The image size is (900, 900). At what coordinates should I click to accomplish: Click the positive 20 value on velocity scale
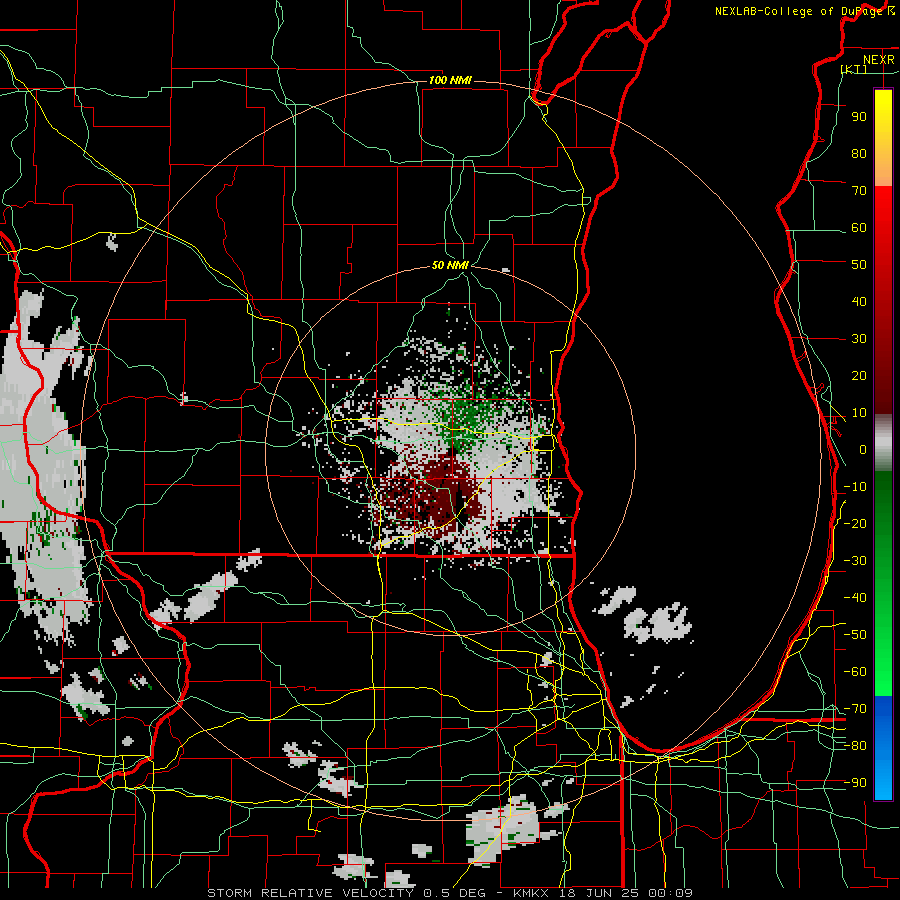click(859, 375)
